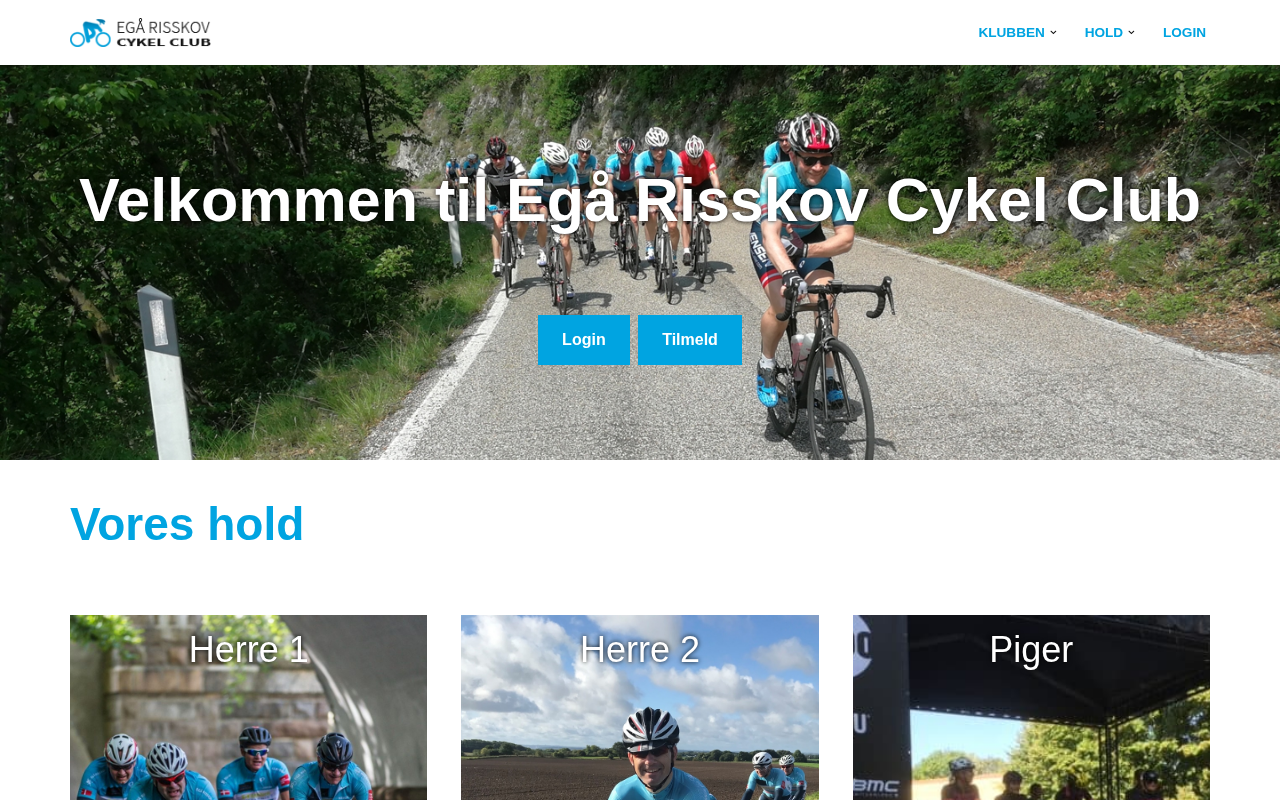The width and height of the screenshot is (1280, 800).
Task: Open the Klubben menu item
Action: (1011, 32)
